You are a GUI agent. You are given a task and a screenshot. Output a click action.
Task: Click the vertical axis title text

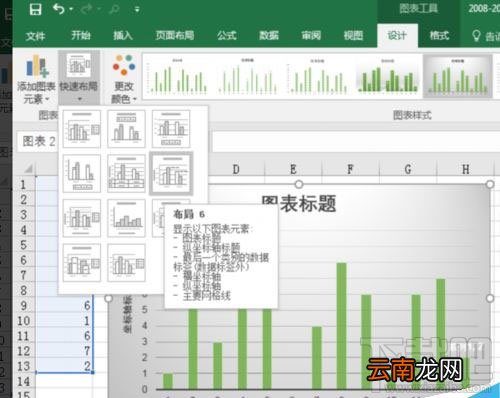pyautogui.click(x=127, y=314)
